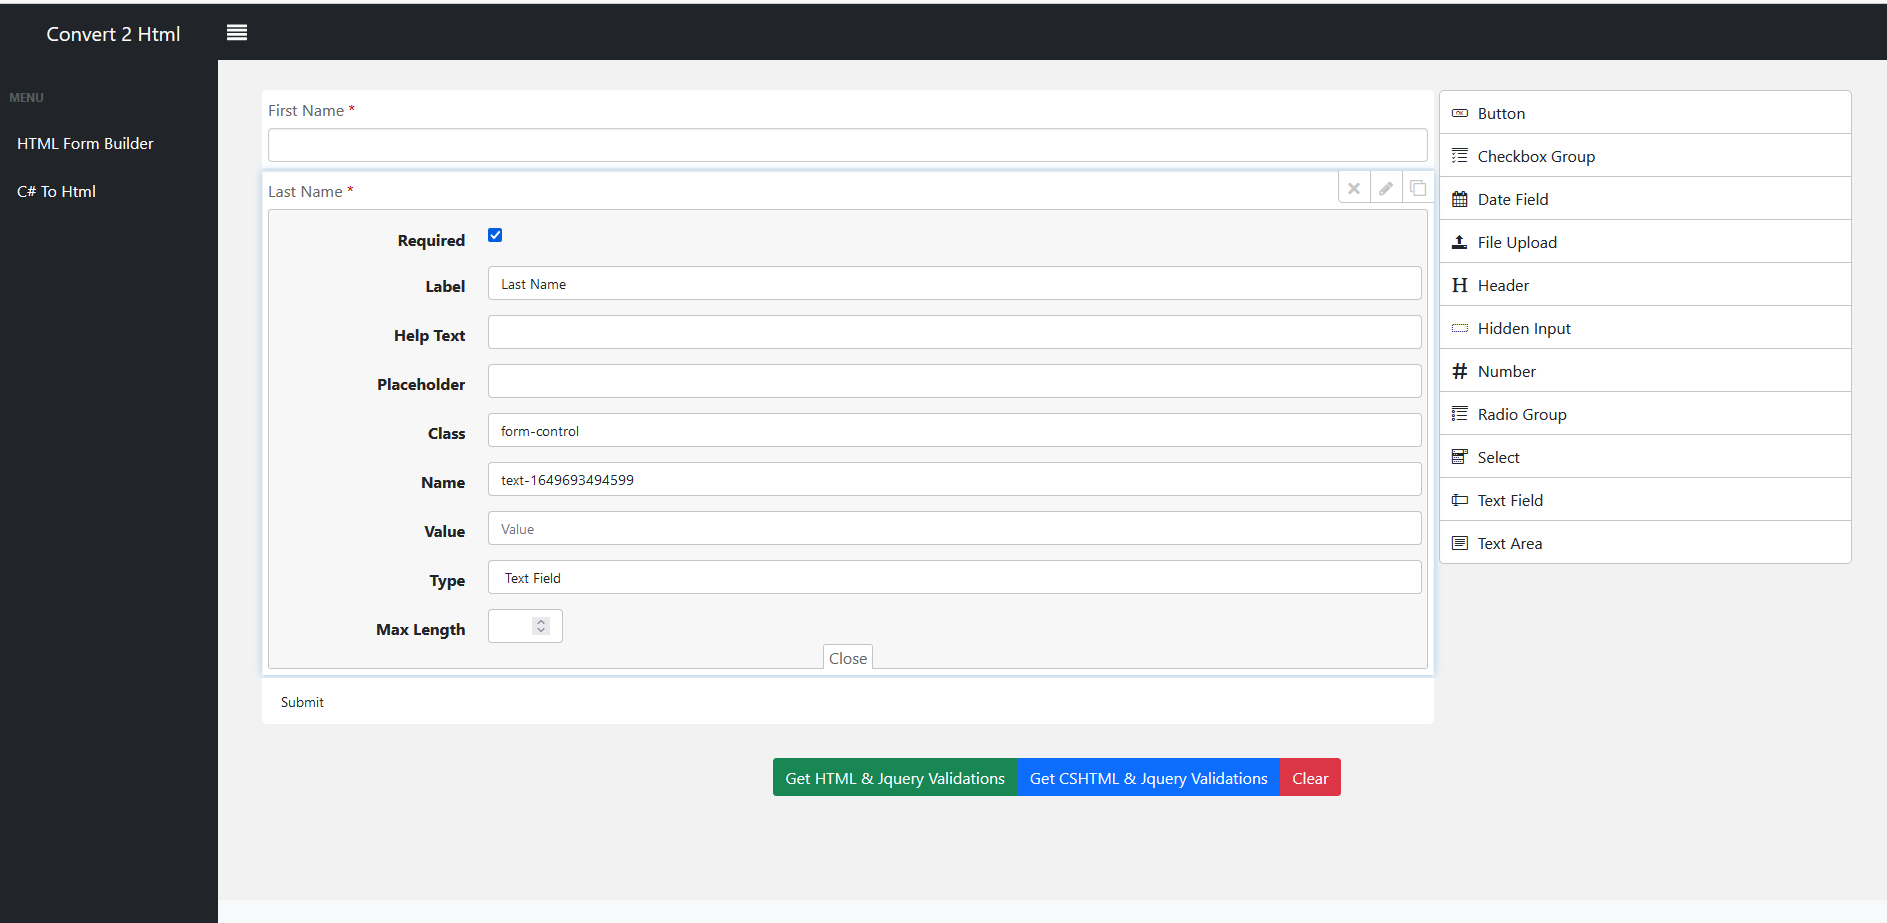Click the pencil edit icon for Last Name
This screenshot has width=1887, height=923.
point(1386,188)
